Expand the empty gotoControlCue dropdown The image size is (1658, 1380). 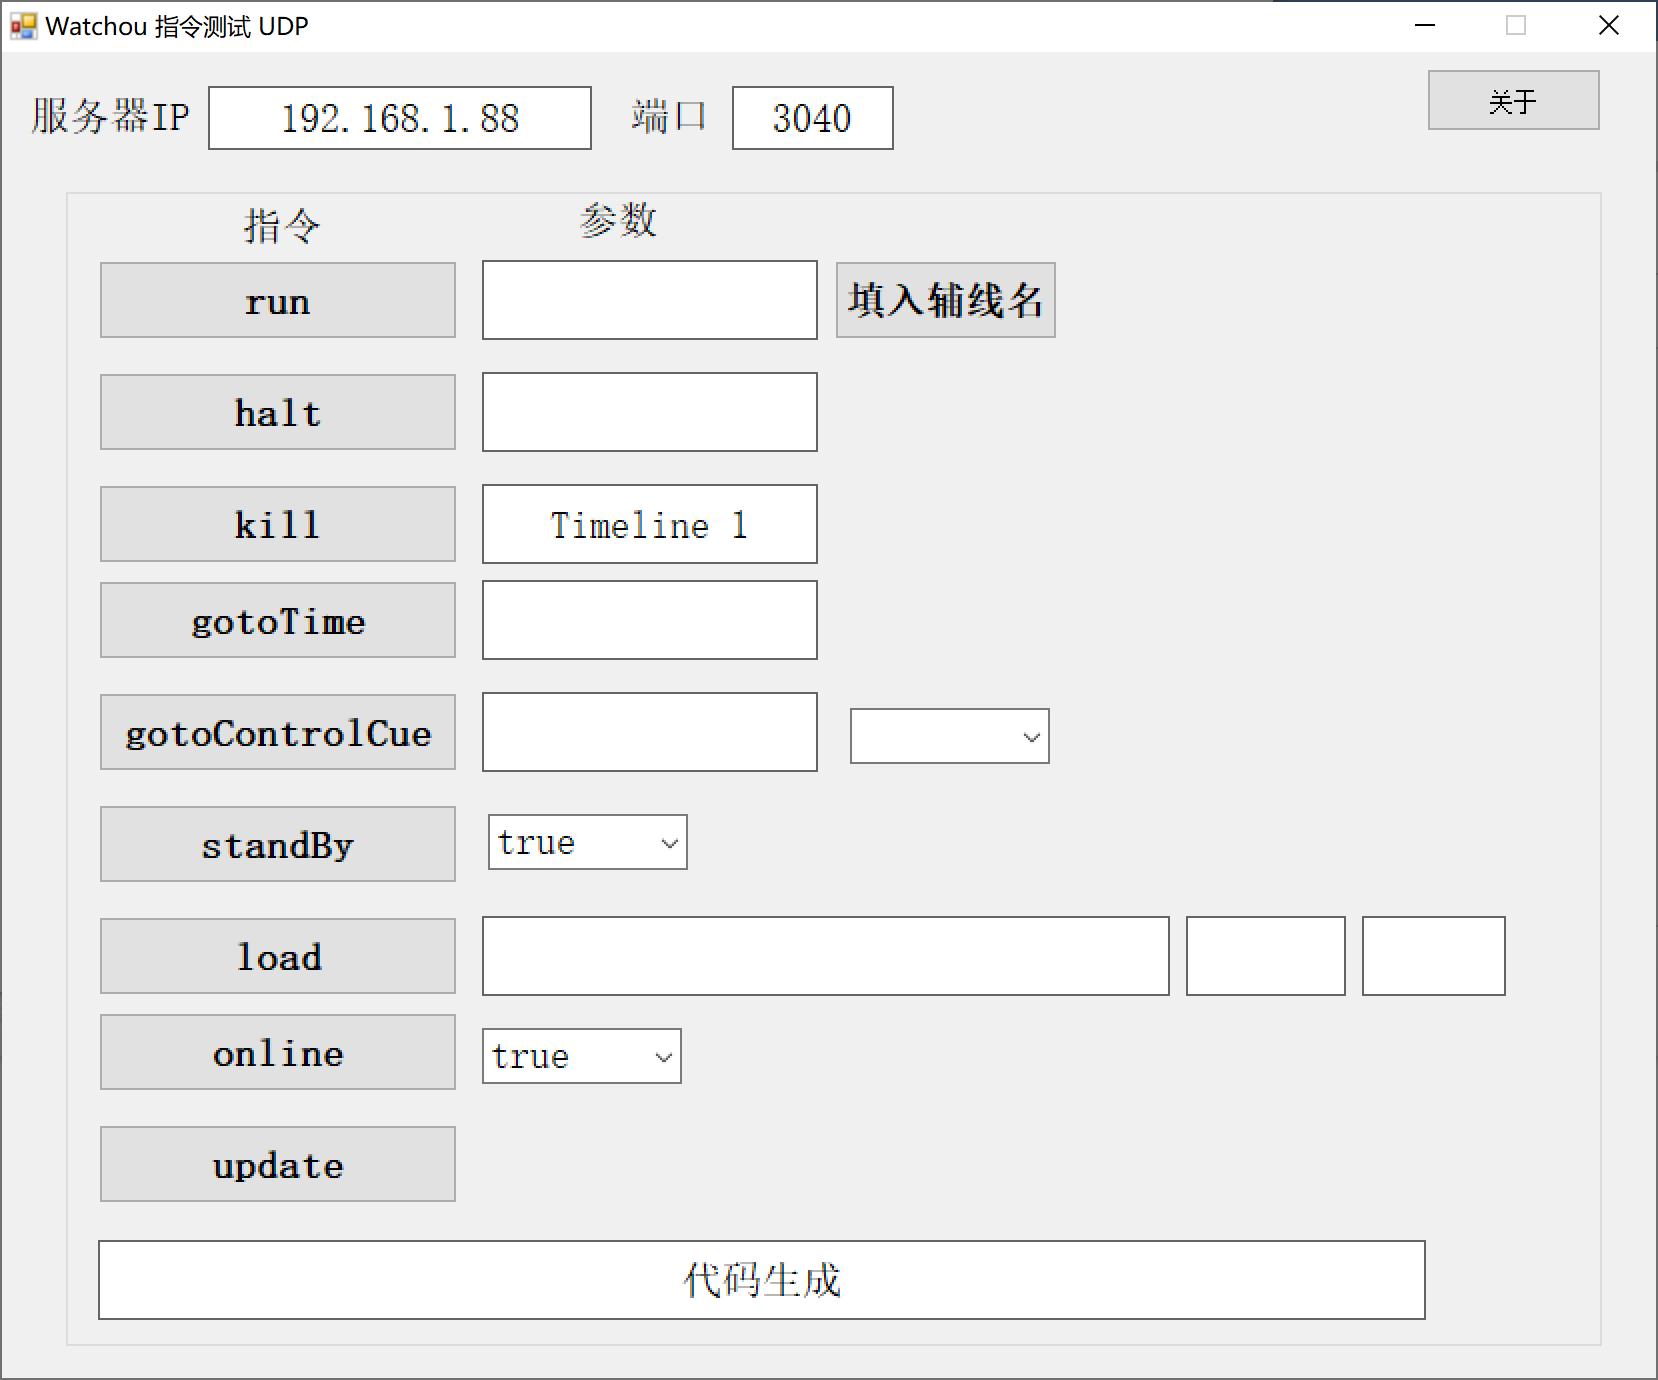[949, 736]
